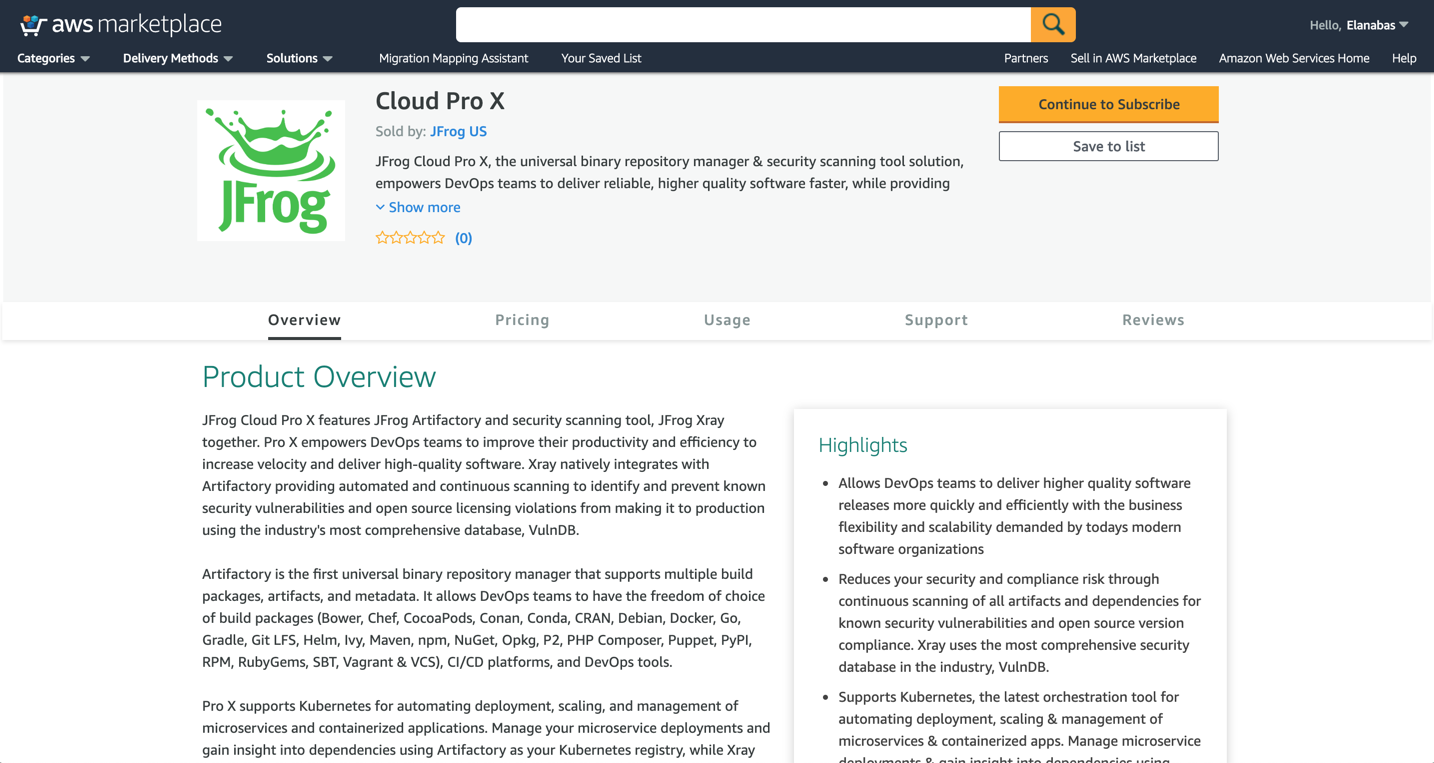Viewport: 1434px width, 763px height.
Task: Click Save to list
Action: point(1108,146)
